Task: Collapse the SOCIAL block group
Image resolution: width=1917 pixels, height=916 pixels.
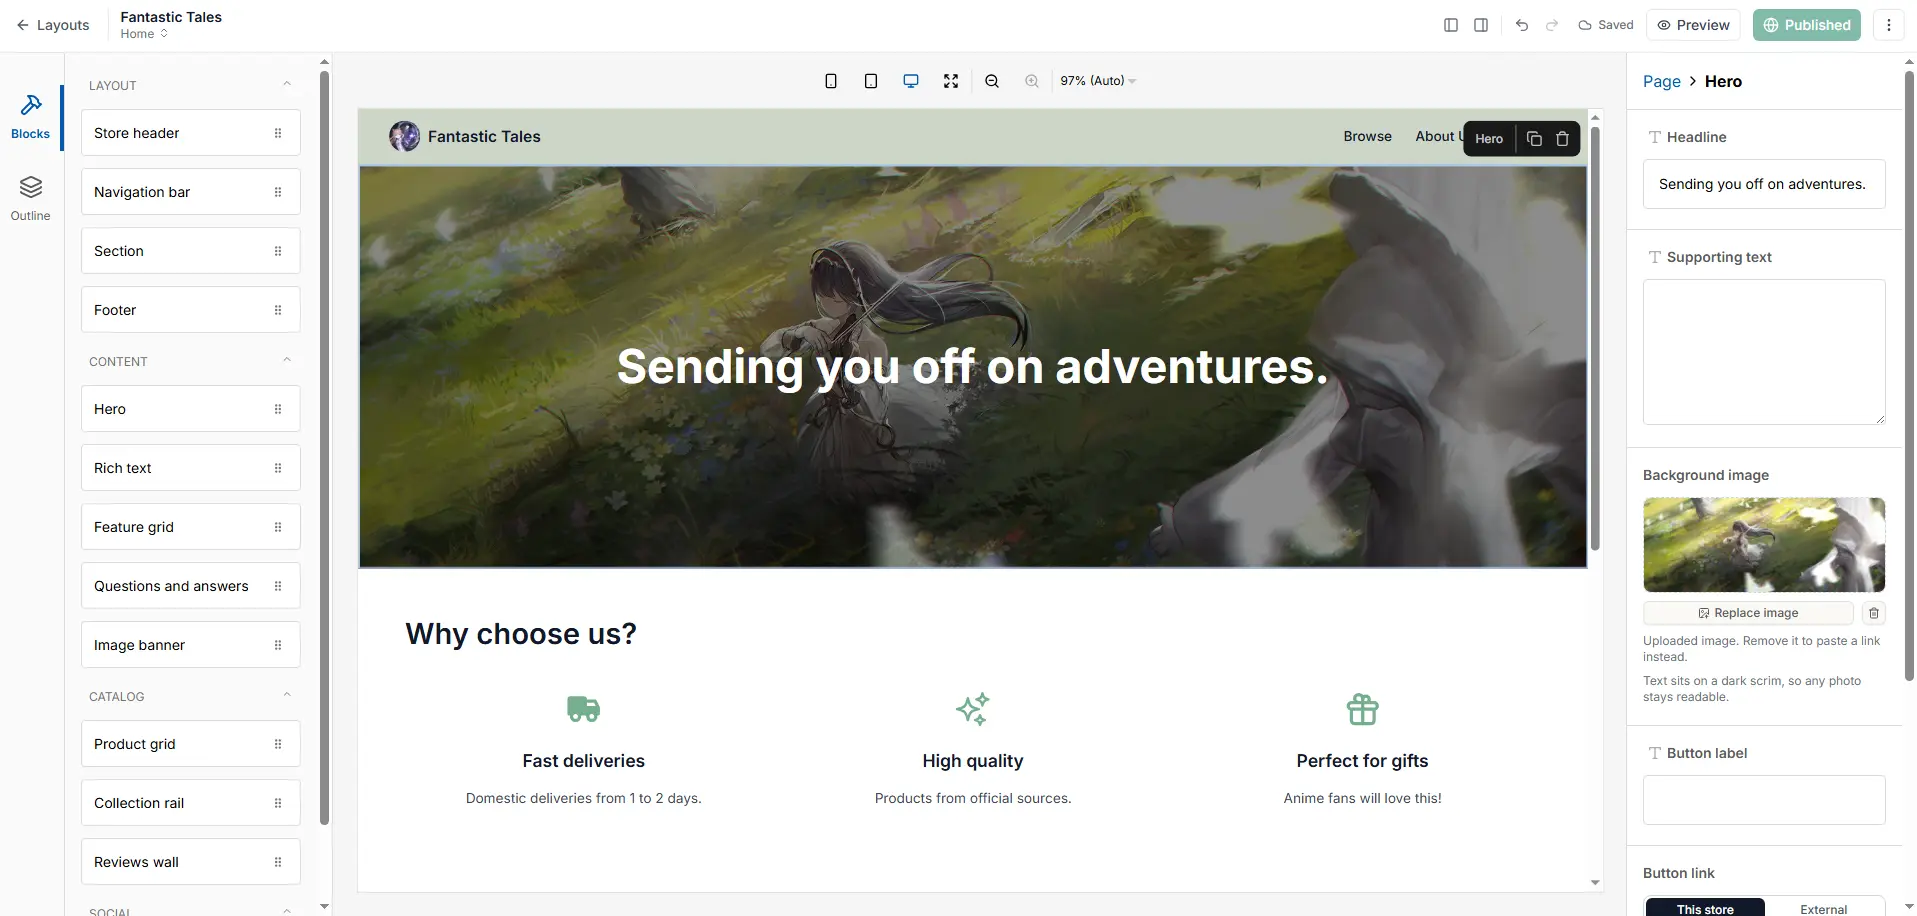Action: [x=287, y=911]
